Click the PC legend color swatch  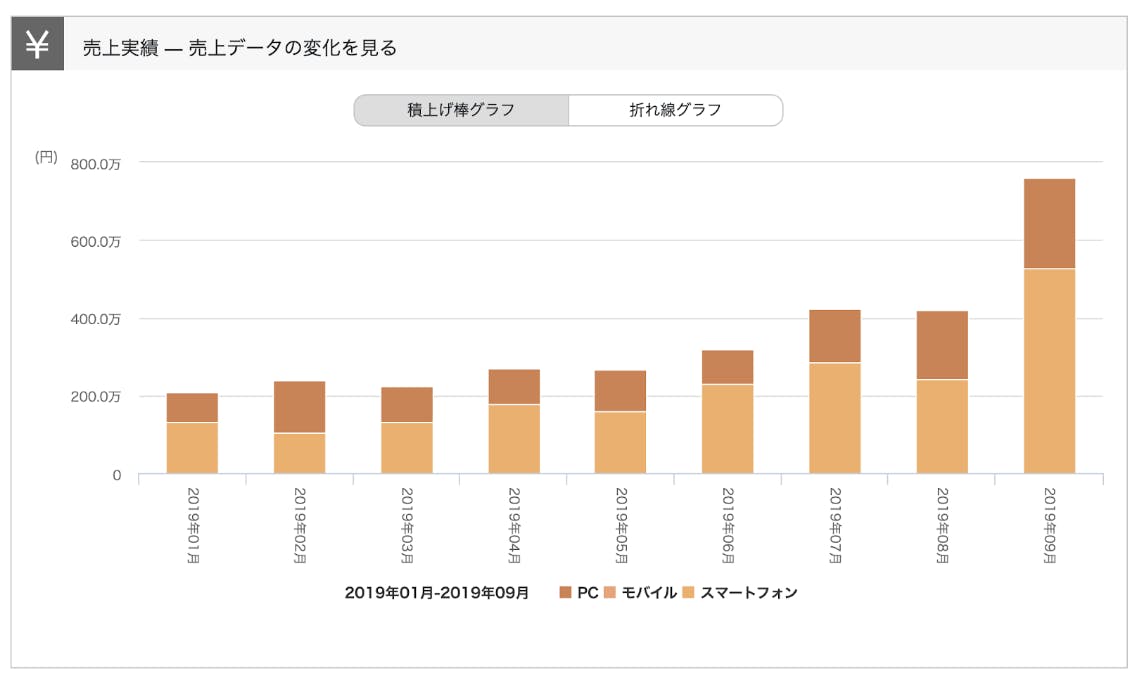(566, 593)
